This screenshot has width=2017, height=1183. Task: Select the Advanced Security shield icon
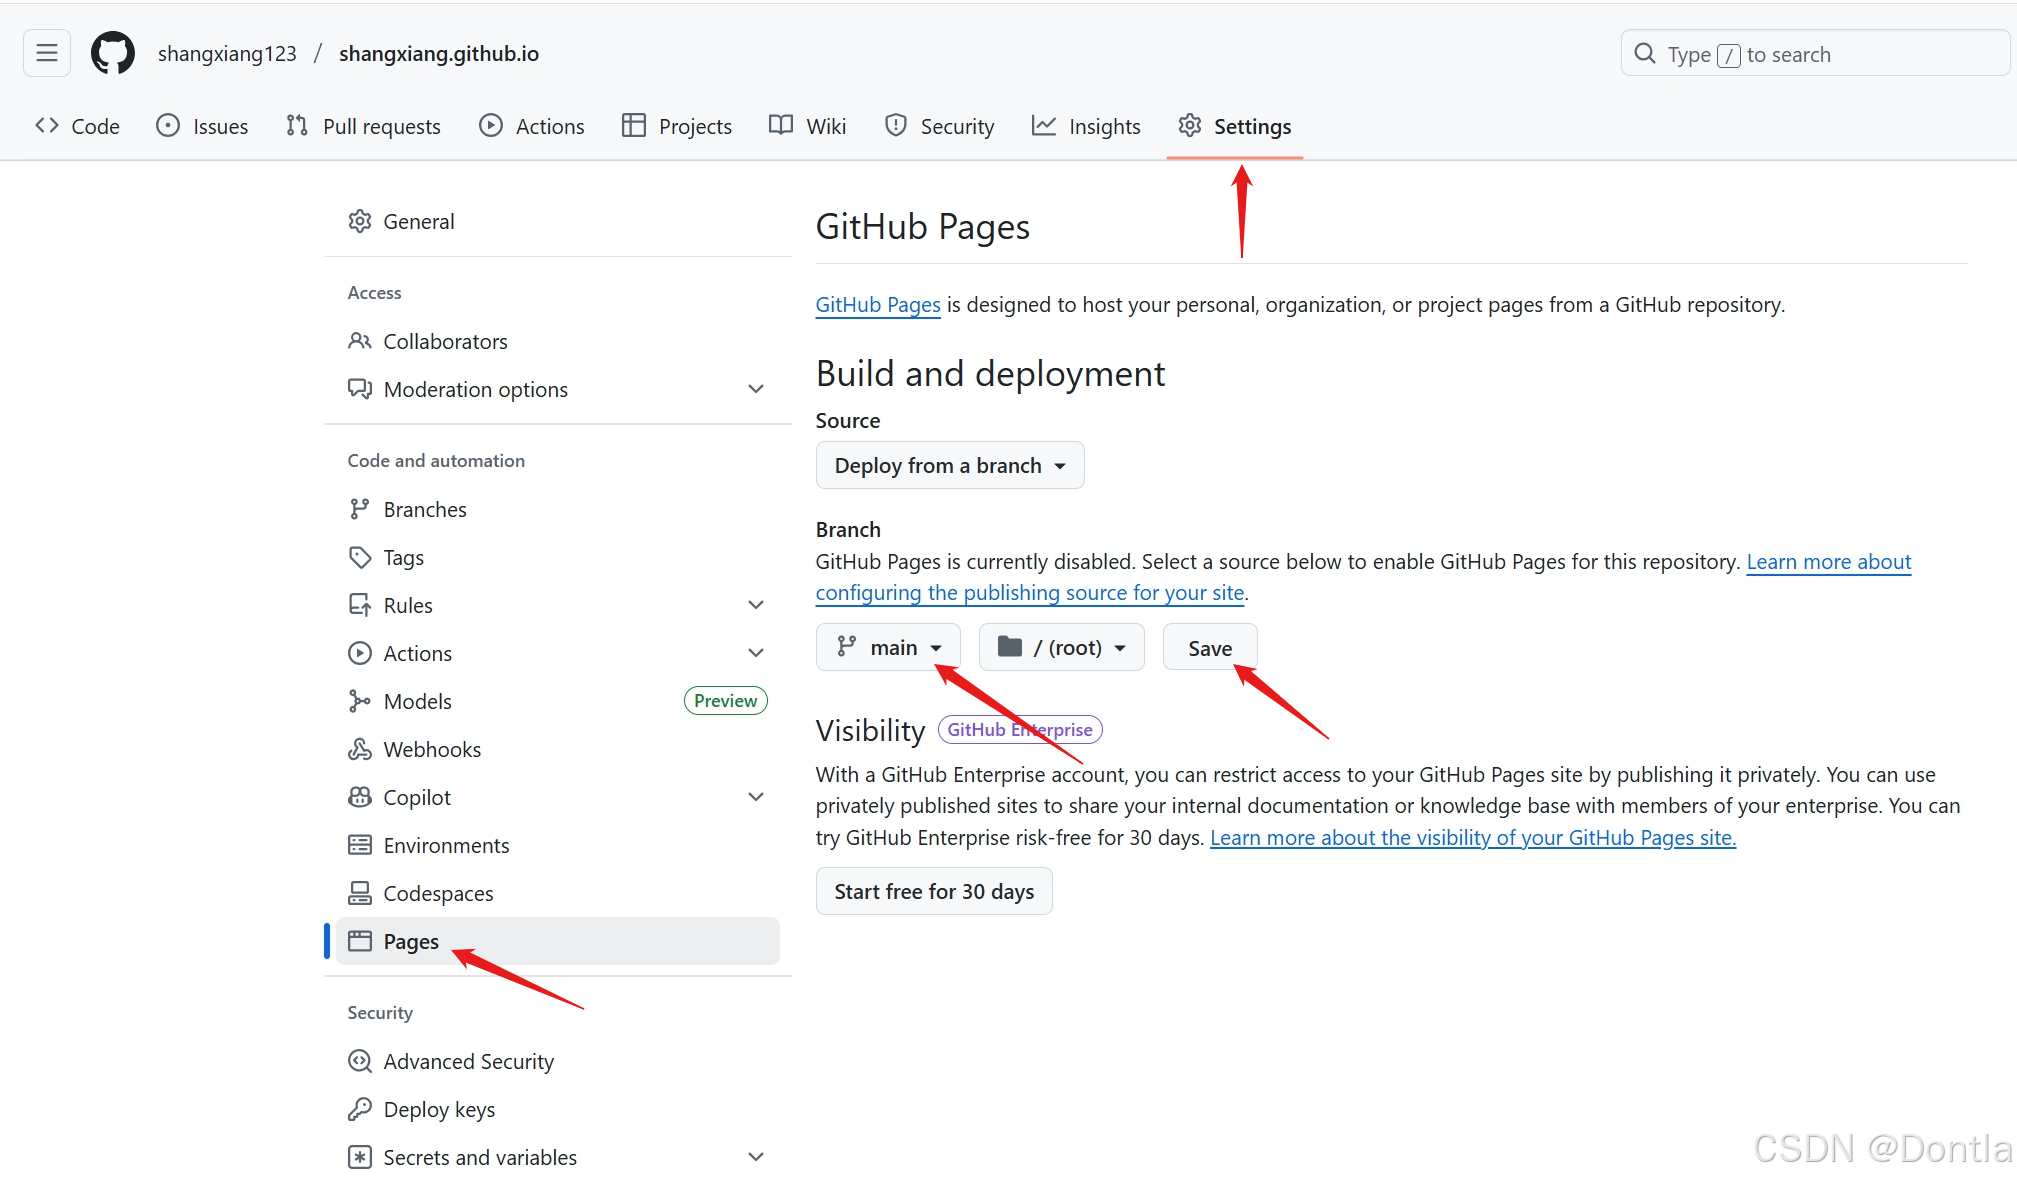coord(360,1061)
